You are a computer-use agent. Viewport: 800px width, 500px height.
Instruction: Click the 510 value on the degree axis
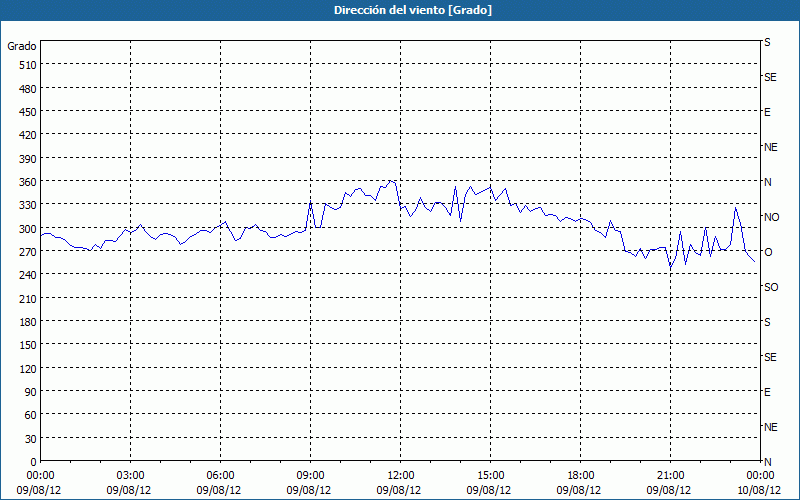point(28,65)
